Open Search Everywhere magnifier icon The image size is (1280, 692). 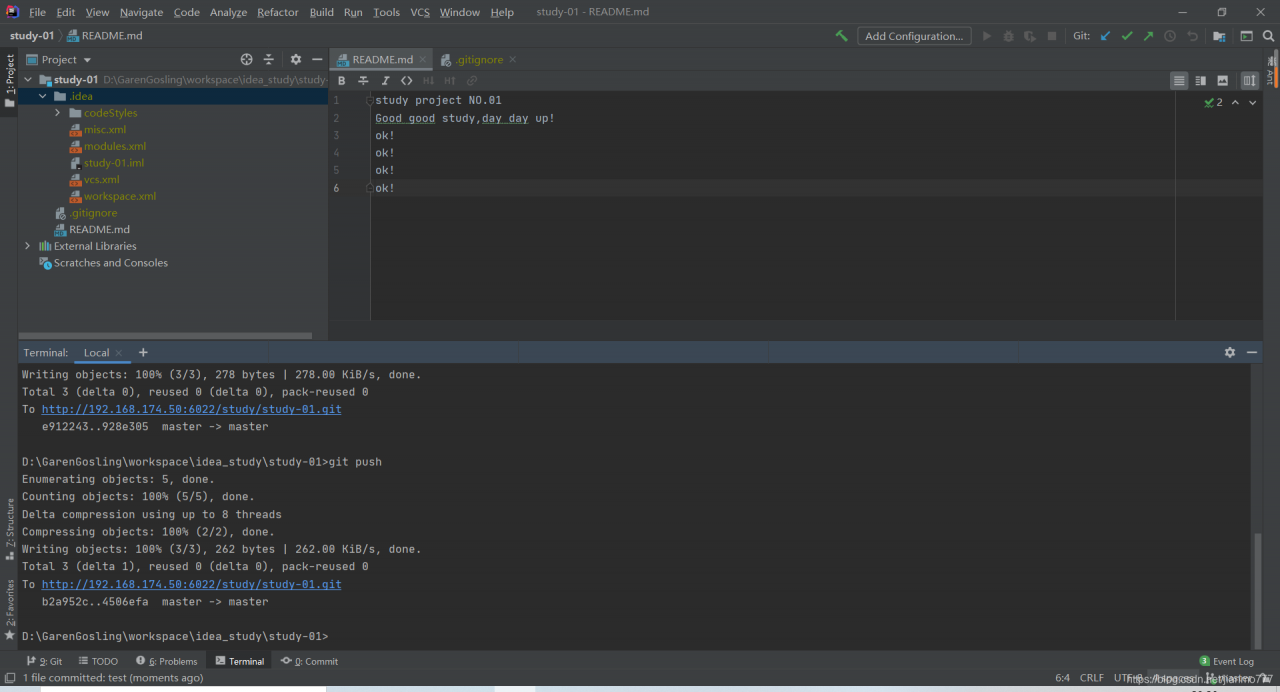[1270, 36]
